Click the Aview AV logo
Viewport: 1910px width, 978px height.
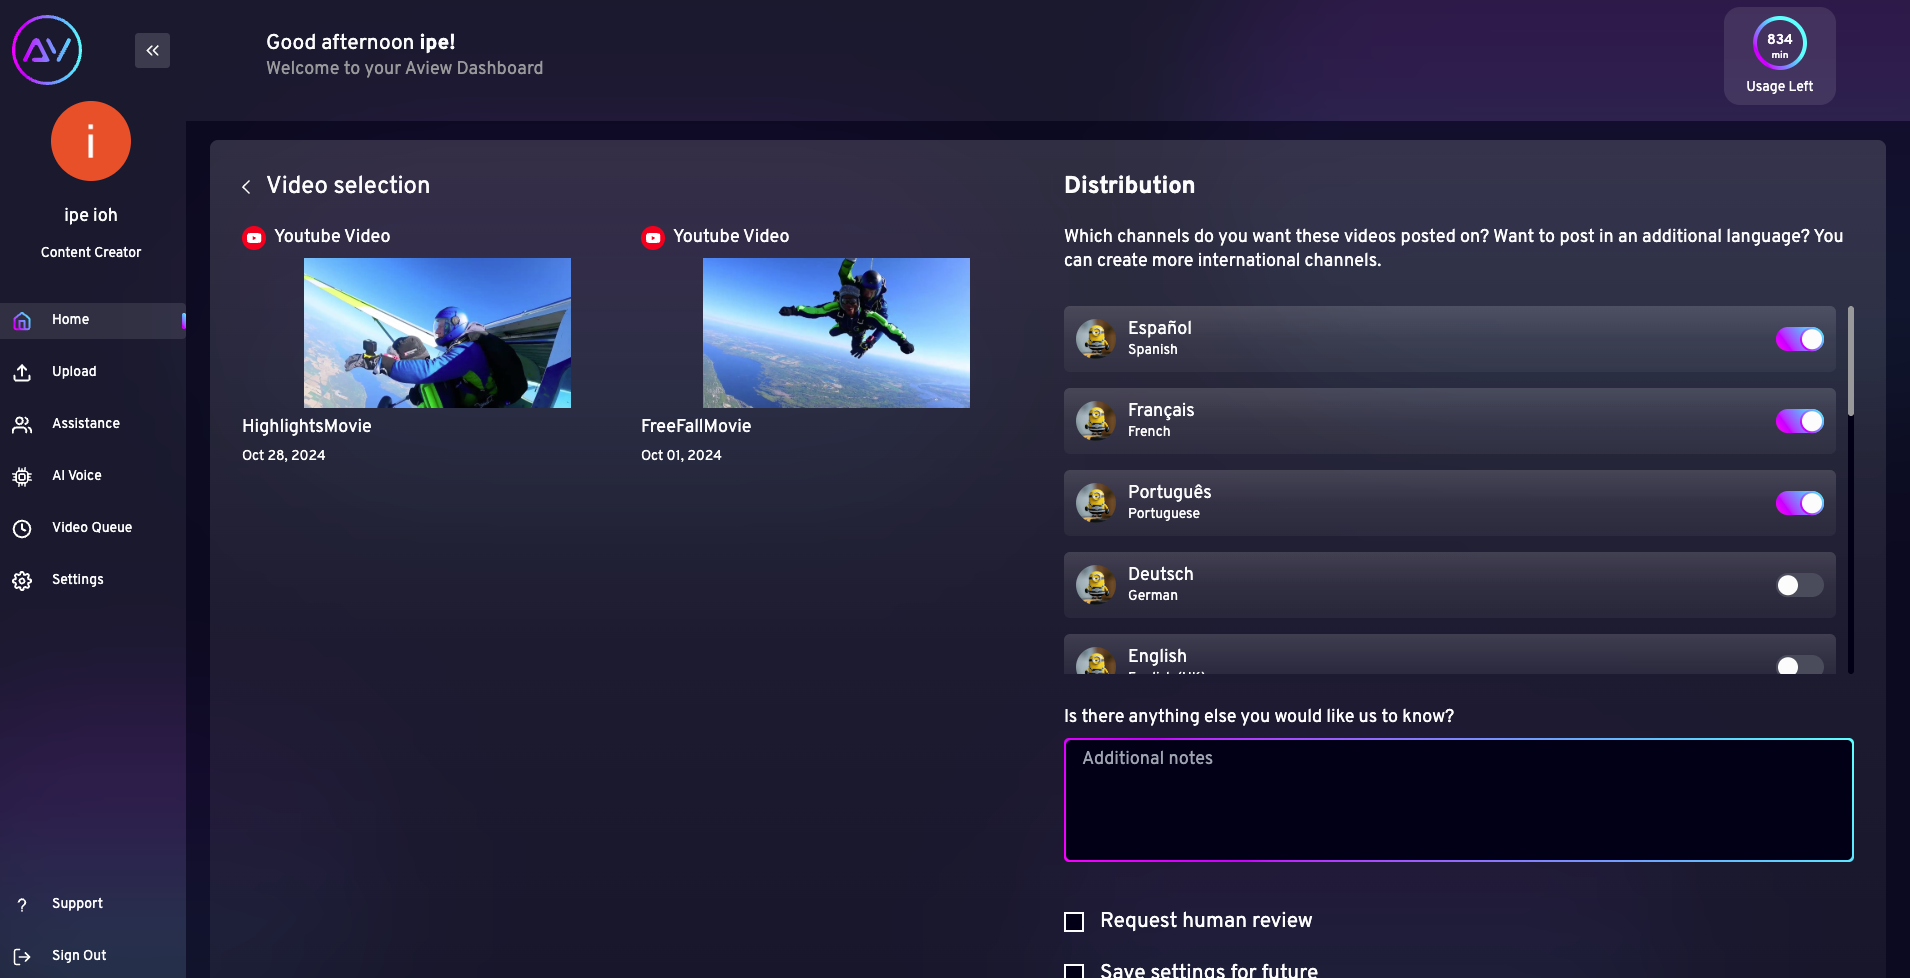coord(47,50)
